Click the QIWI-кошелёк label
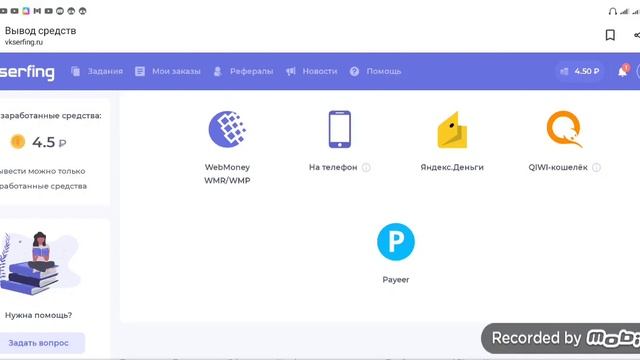640x360 pixels. (x=558, y=167)
